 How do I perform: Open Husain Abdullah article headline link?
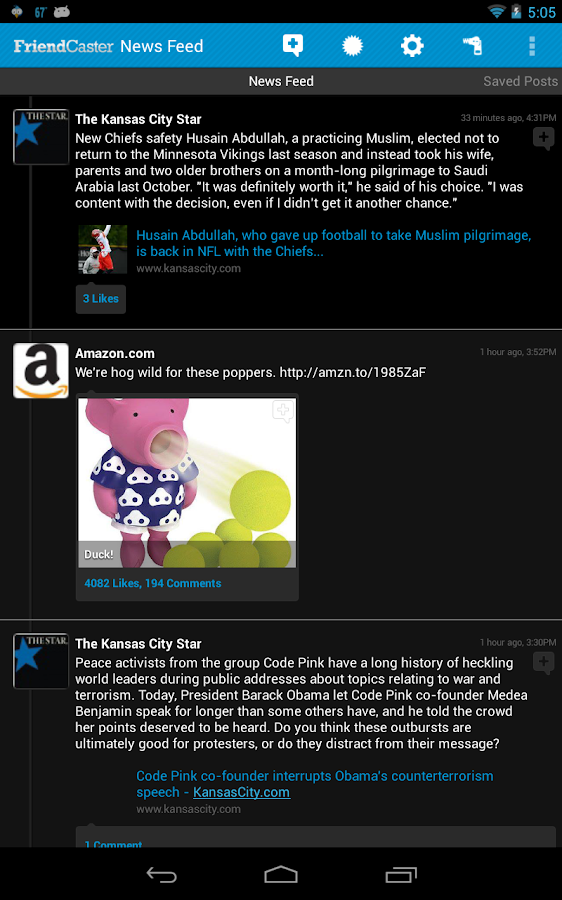334,243
